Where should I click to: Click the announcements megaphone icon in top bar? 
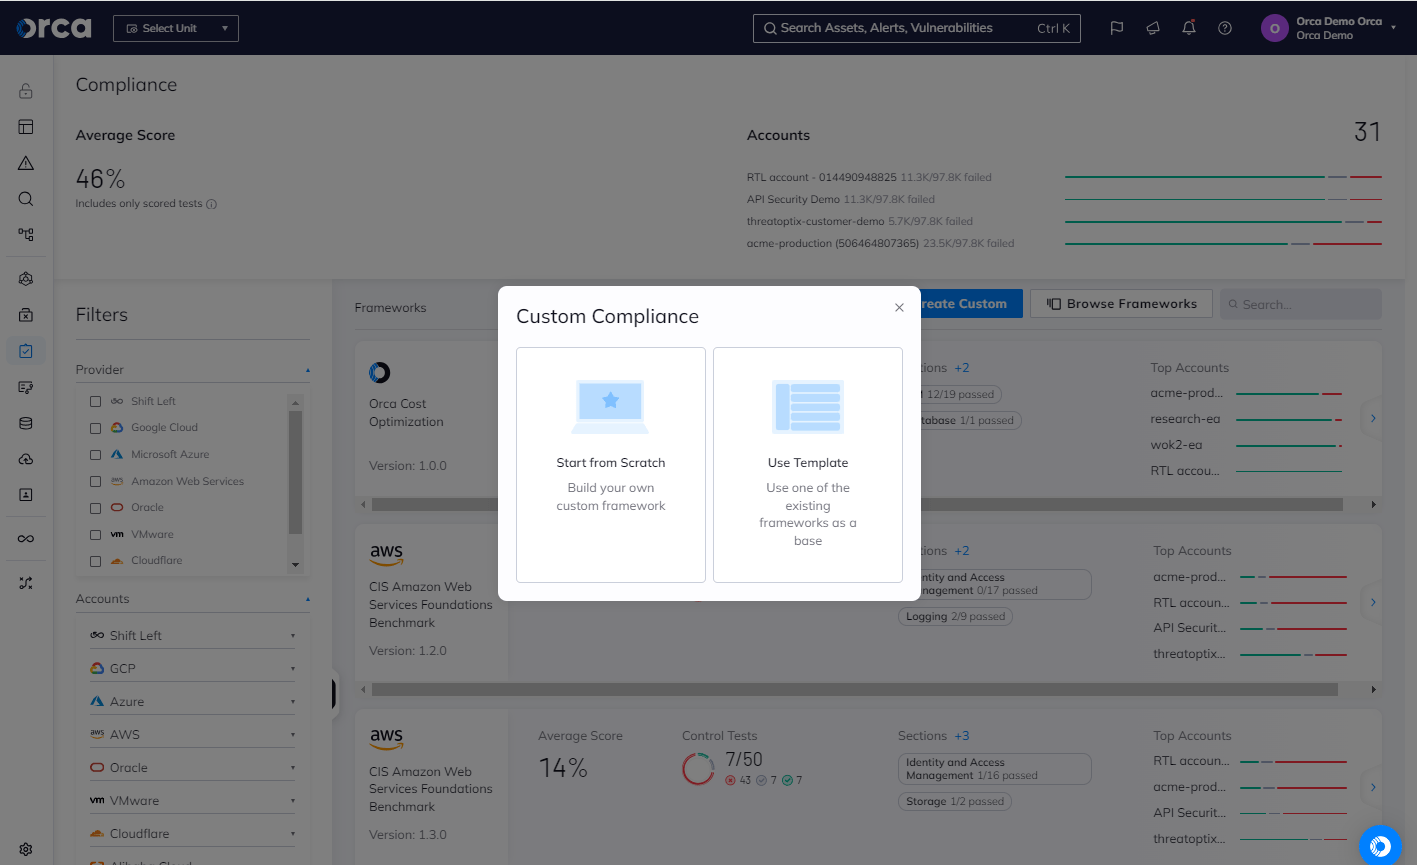[x=1152, y=28]
